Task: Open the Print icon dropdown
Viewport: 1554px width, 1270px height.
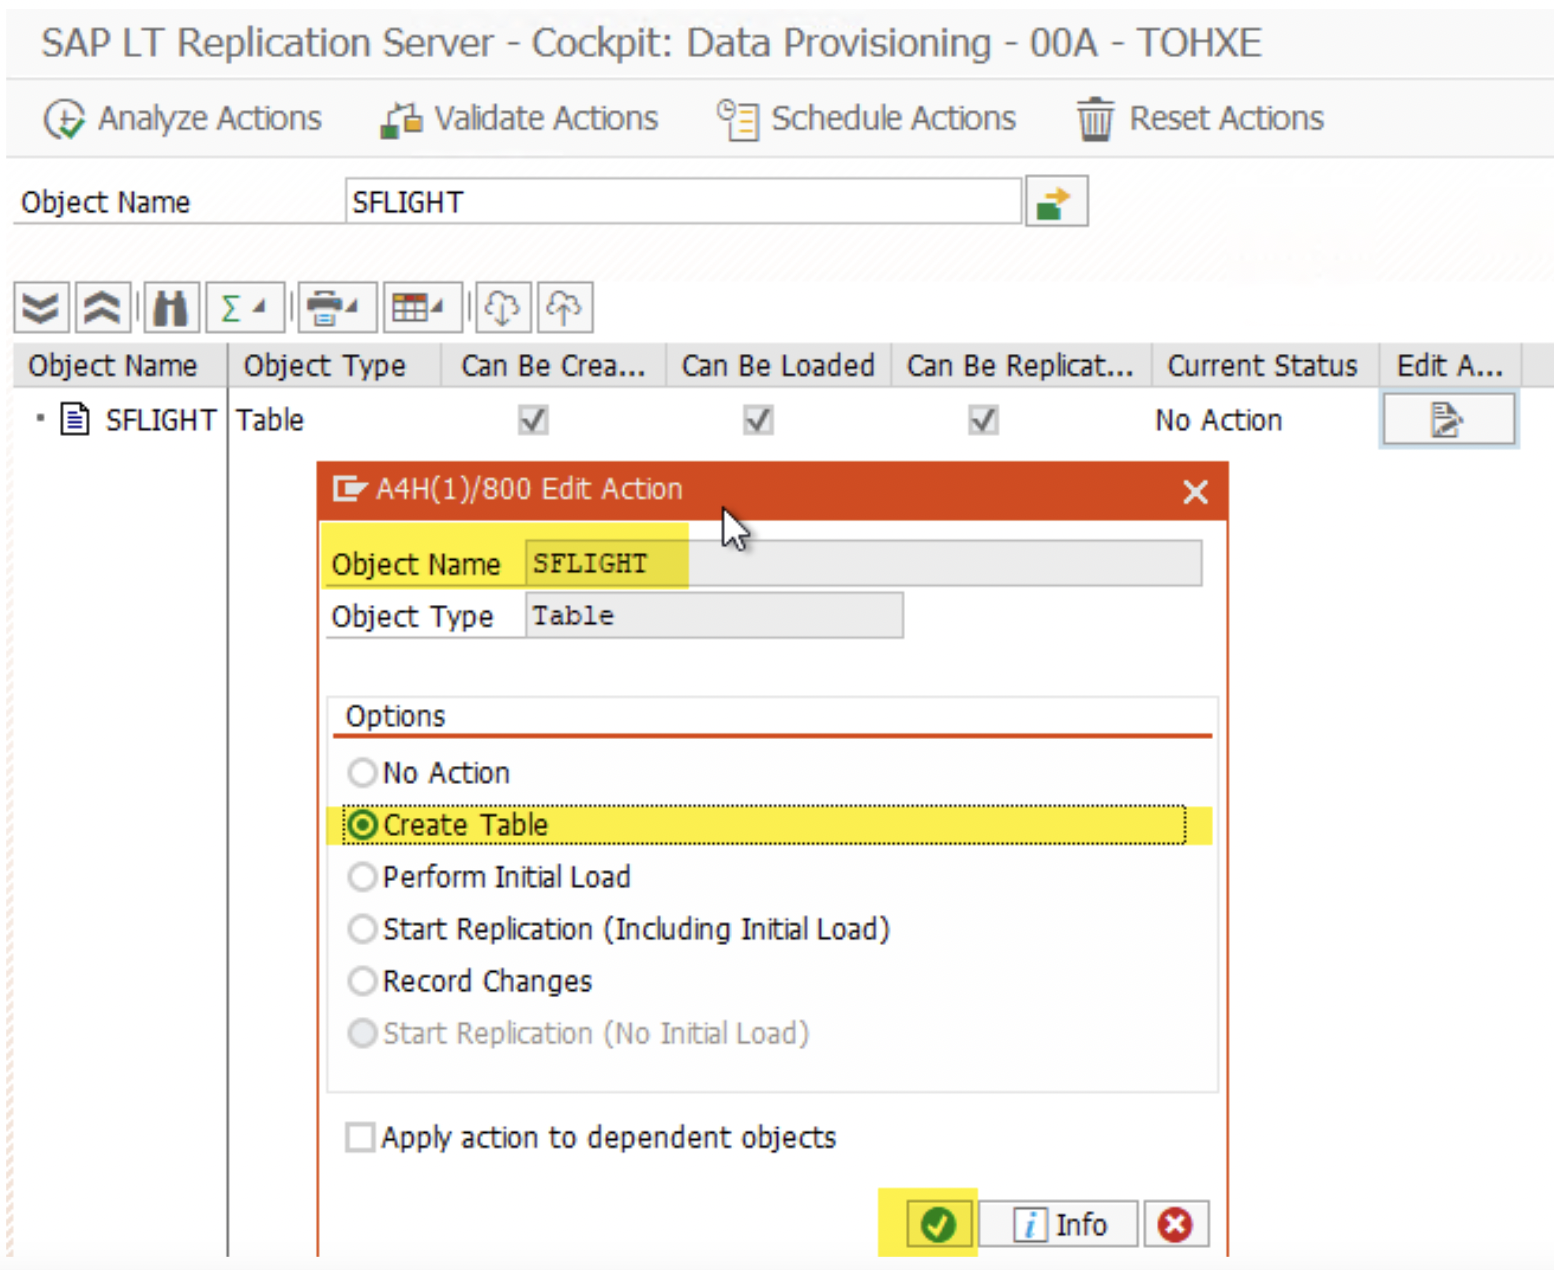Action: (337, 307)
